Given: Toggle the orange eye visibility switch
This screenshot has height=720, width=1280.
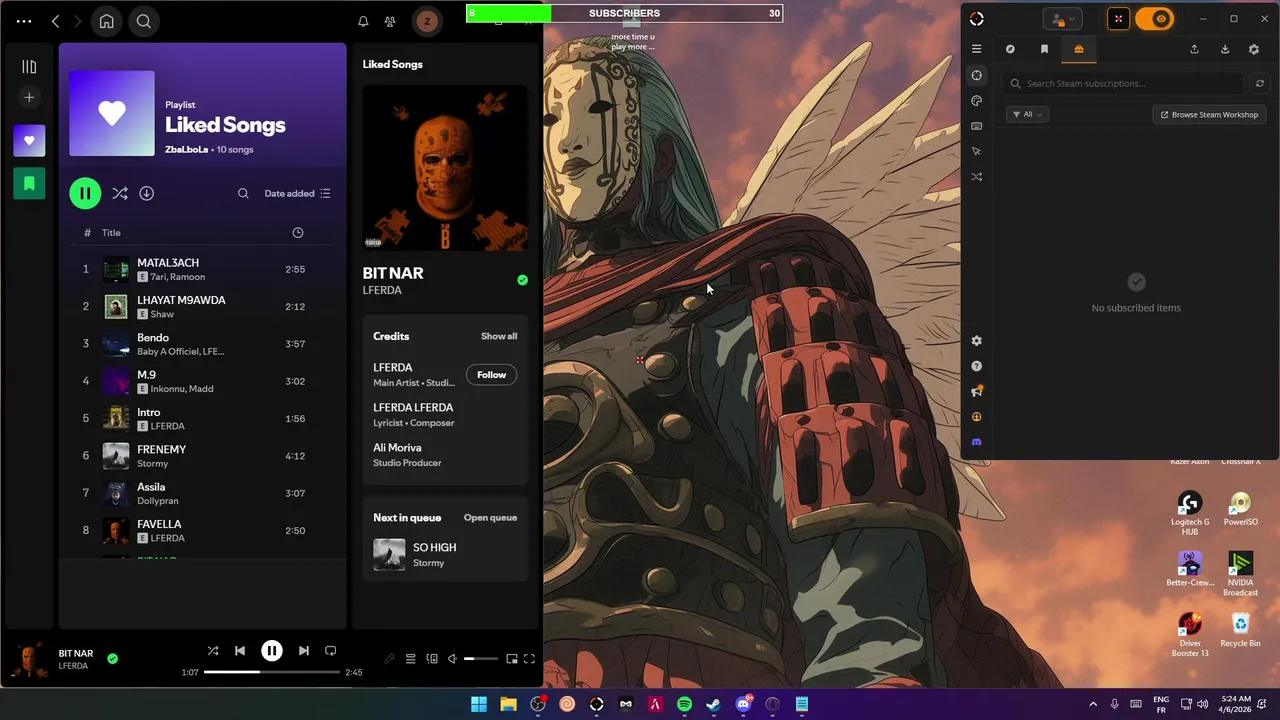Looking at the screenshot, I should pos(1154,19).
